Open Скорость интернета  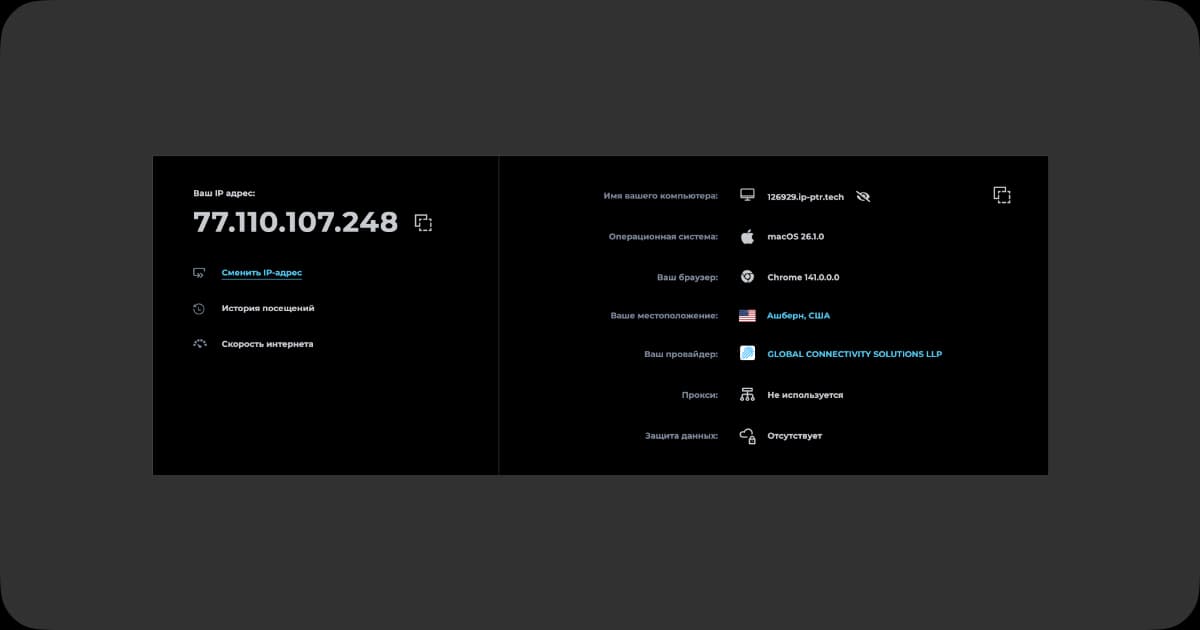click(267, 344)
